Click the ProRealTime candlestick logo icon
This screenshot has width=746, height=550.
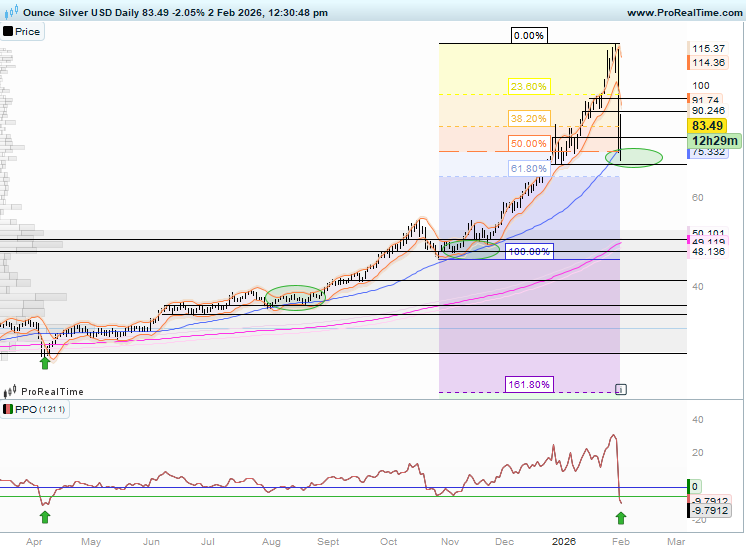pos(10,392)
